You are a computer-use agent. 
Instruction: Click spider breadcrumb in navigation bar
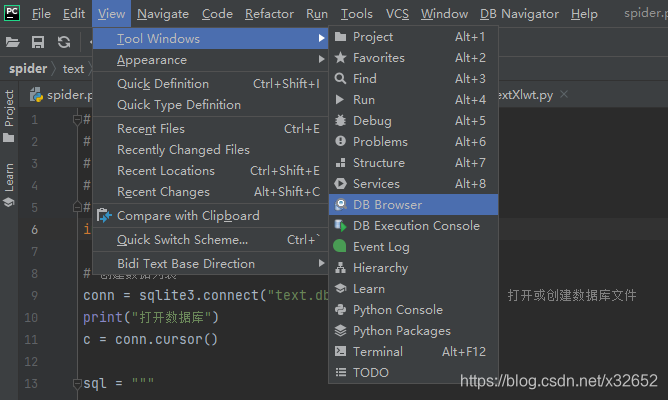tap(28, 69)
